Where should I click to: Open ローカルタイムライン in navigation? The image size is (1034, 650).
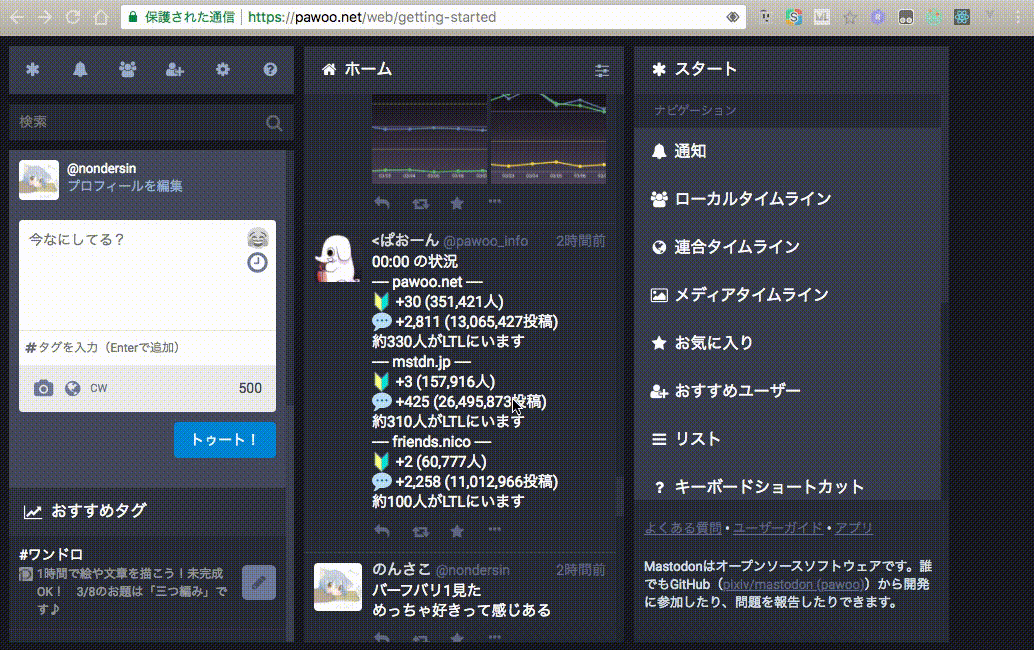[x=787, y=199]
